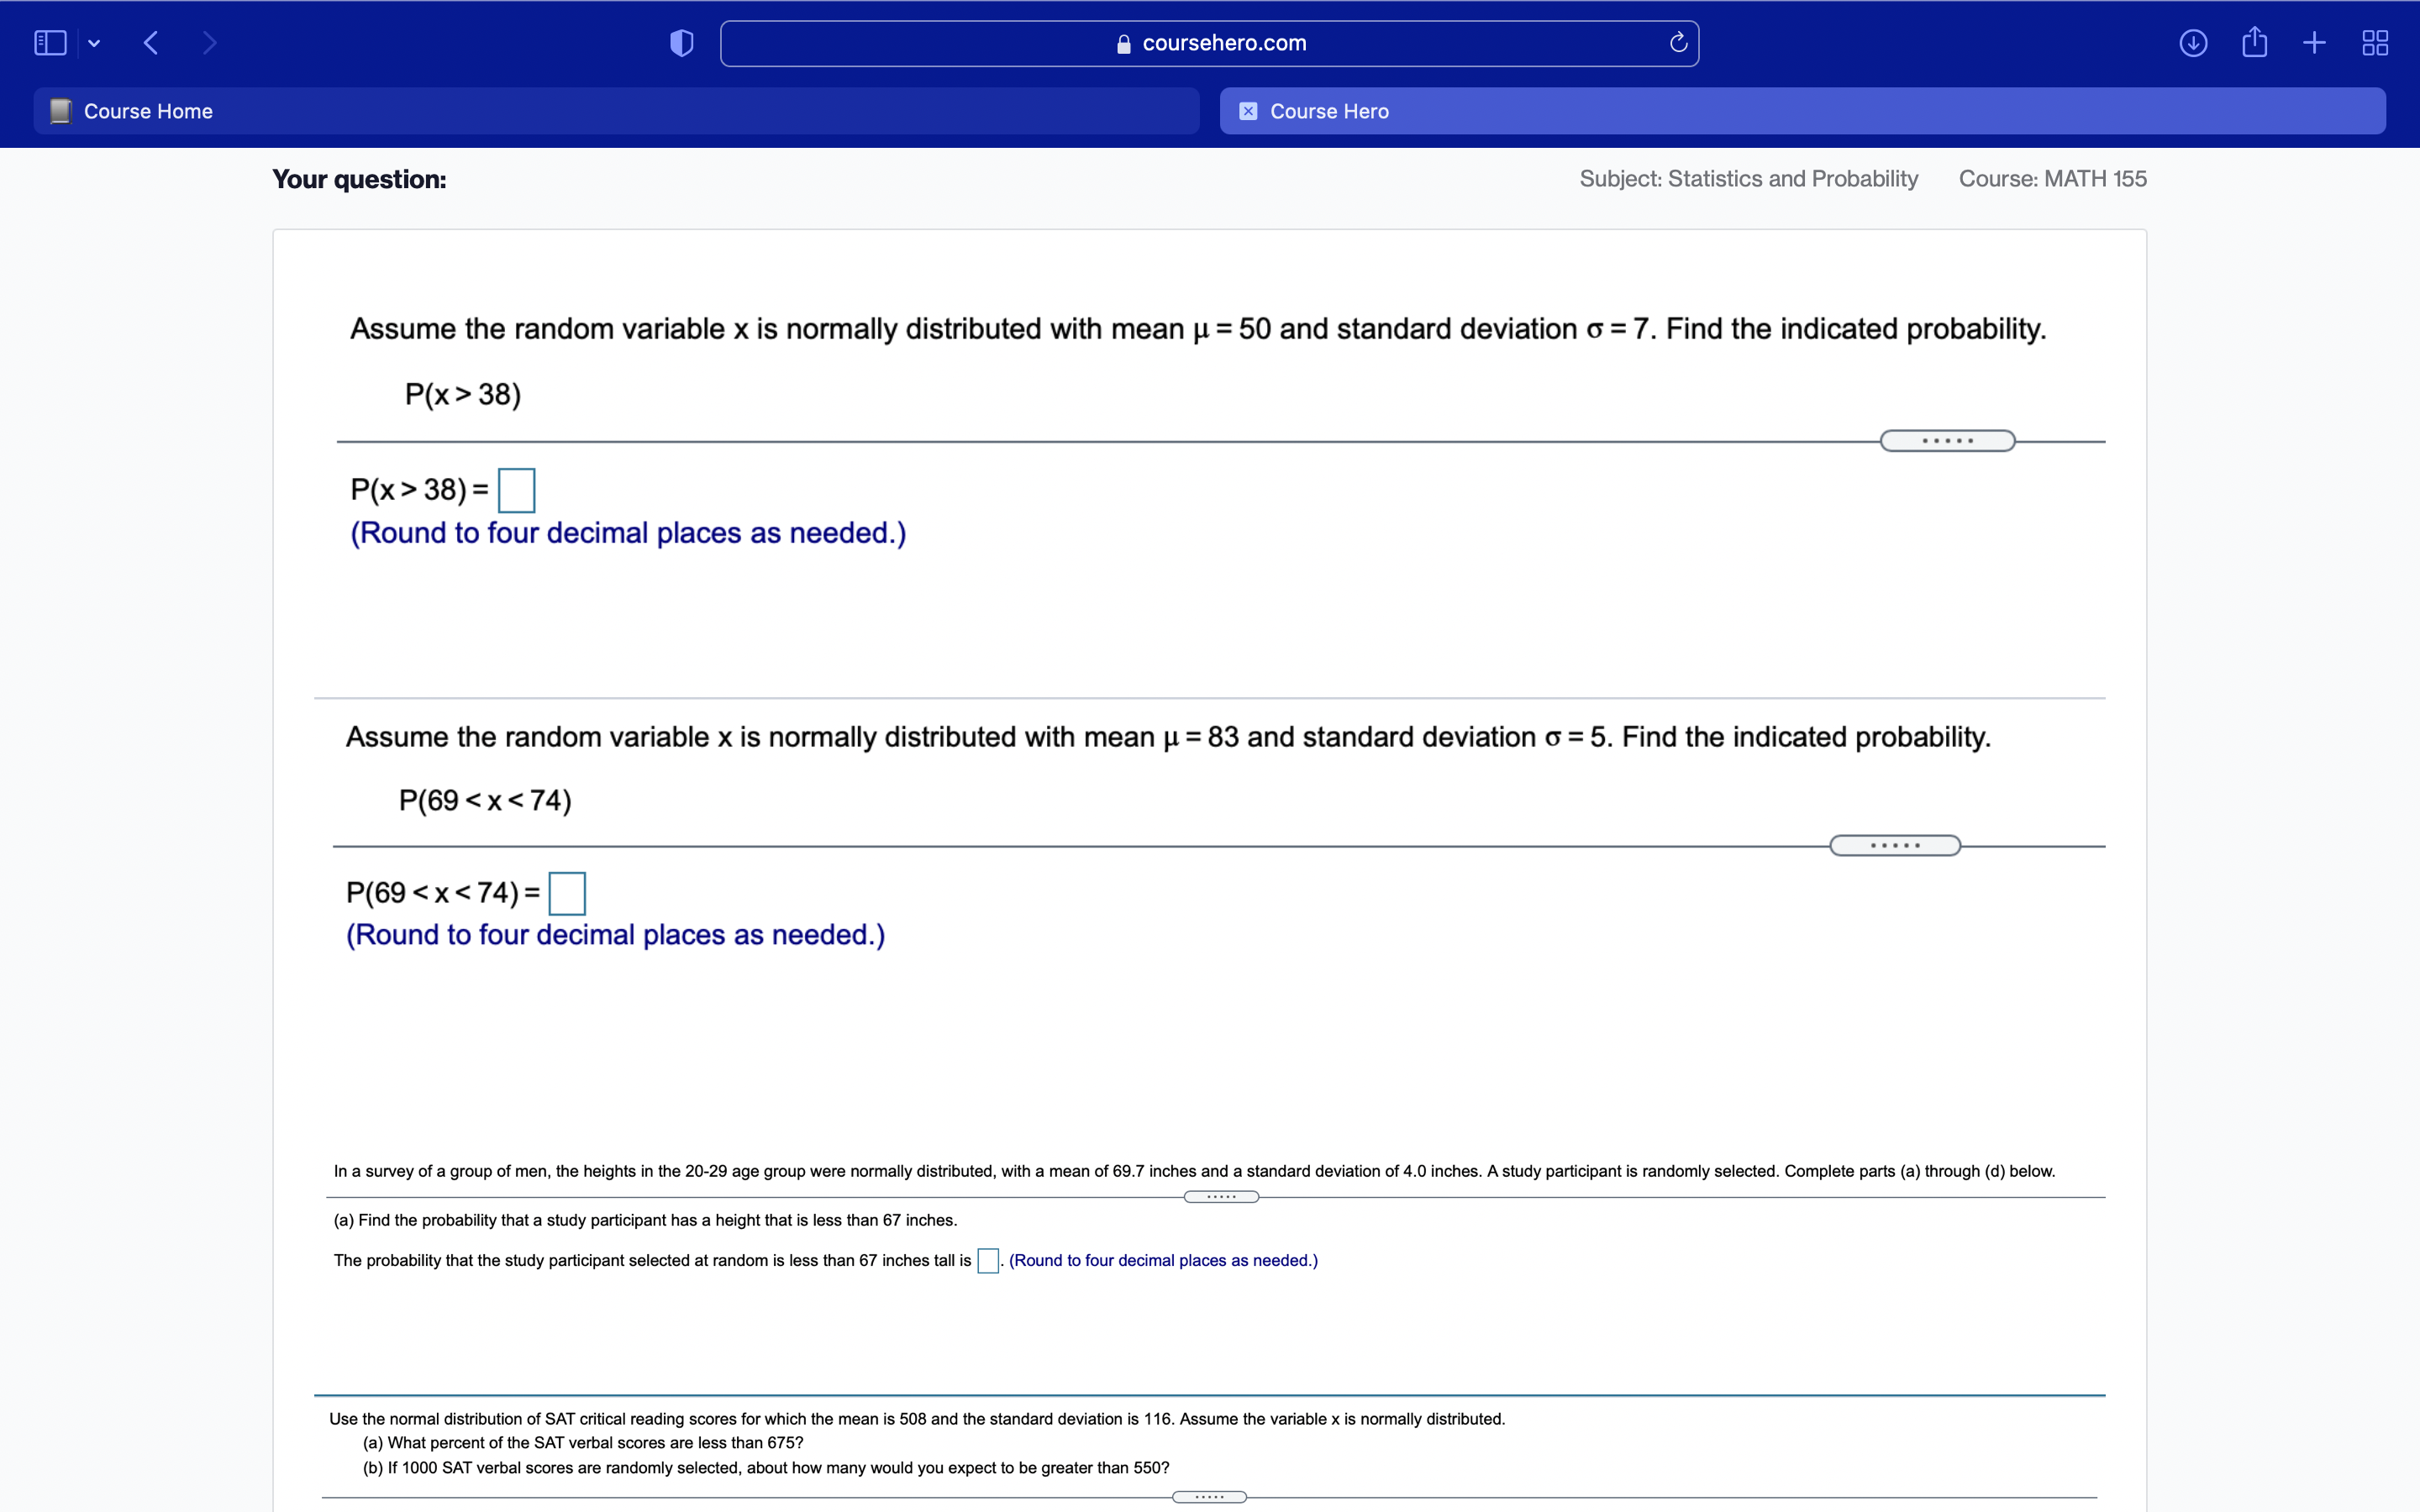2420x1512 pixels.
Task: Click the probability answer box for part (a)
Action: point(987,1261)
